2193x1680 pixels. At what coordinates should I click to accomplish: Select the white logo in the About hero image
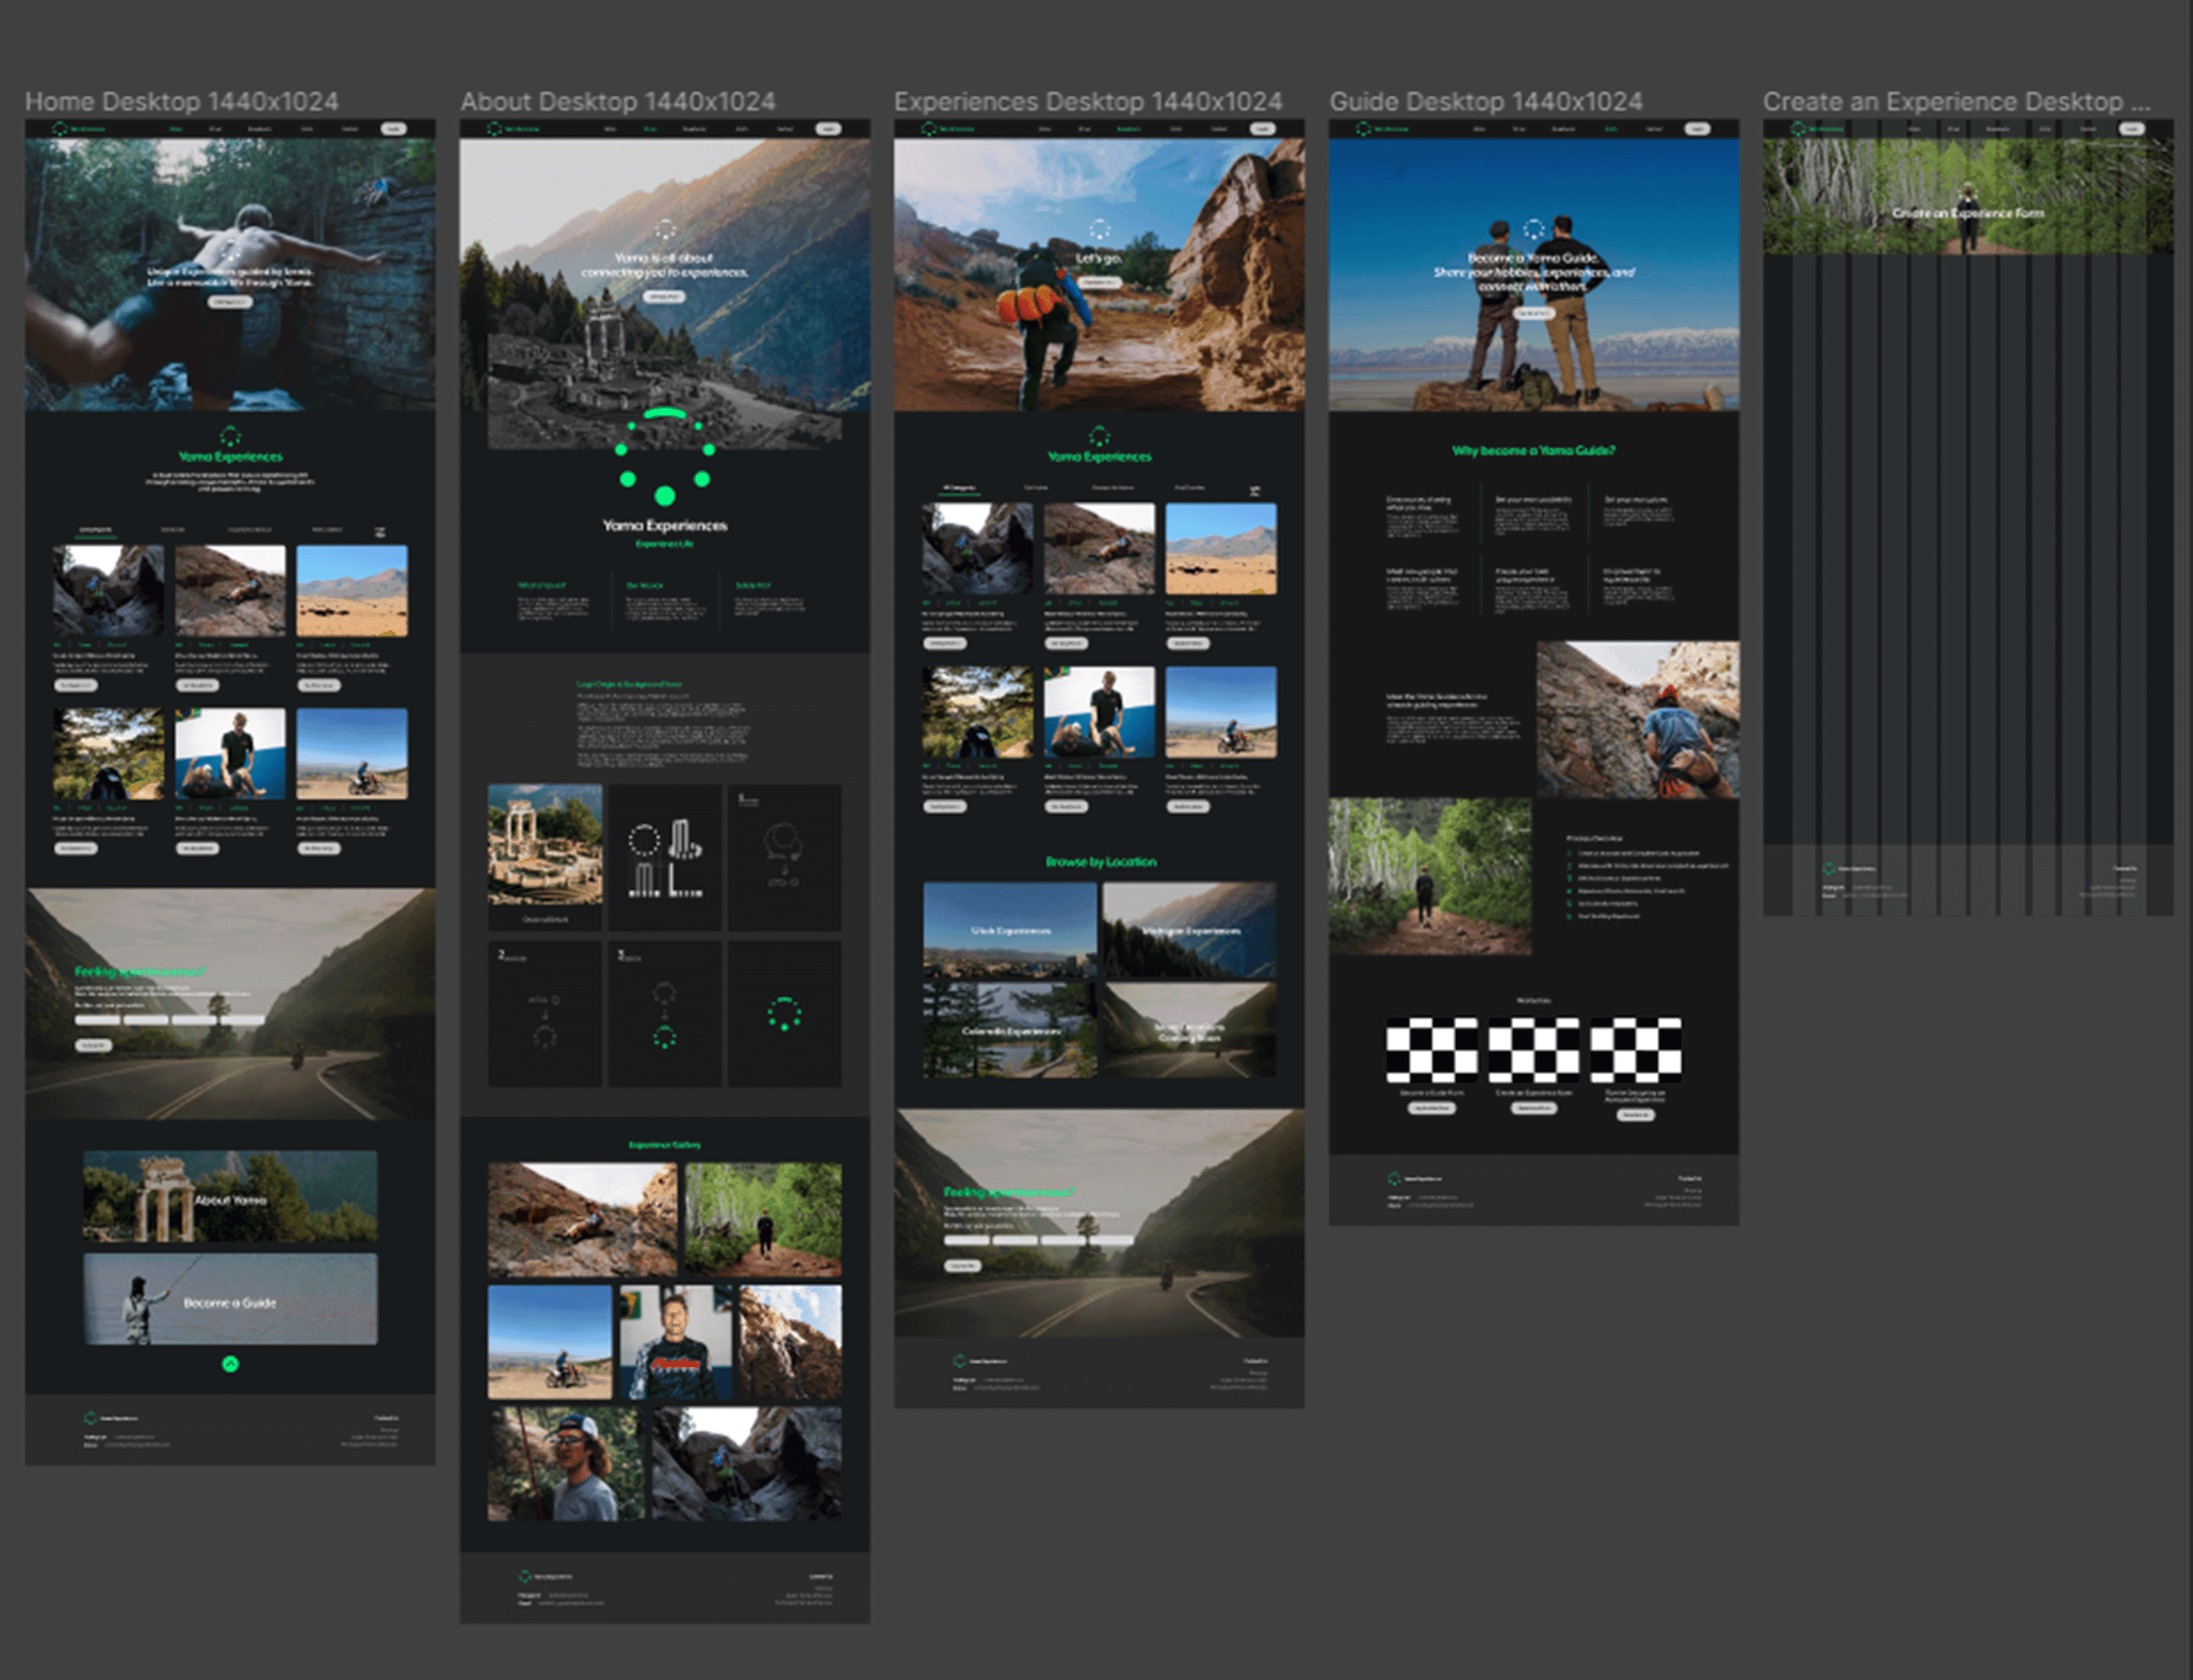click(x=665, y=230)
